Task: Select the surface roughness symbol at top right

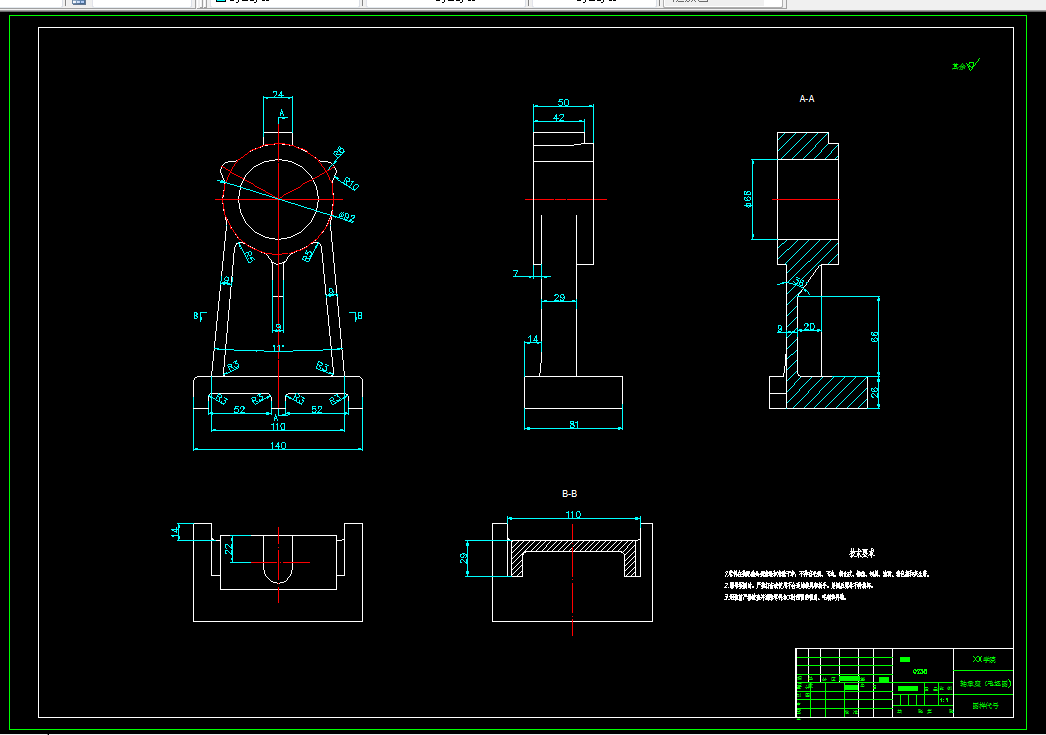Action: tap(965, 65)
